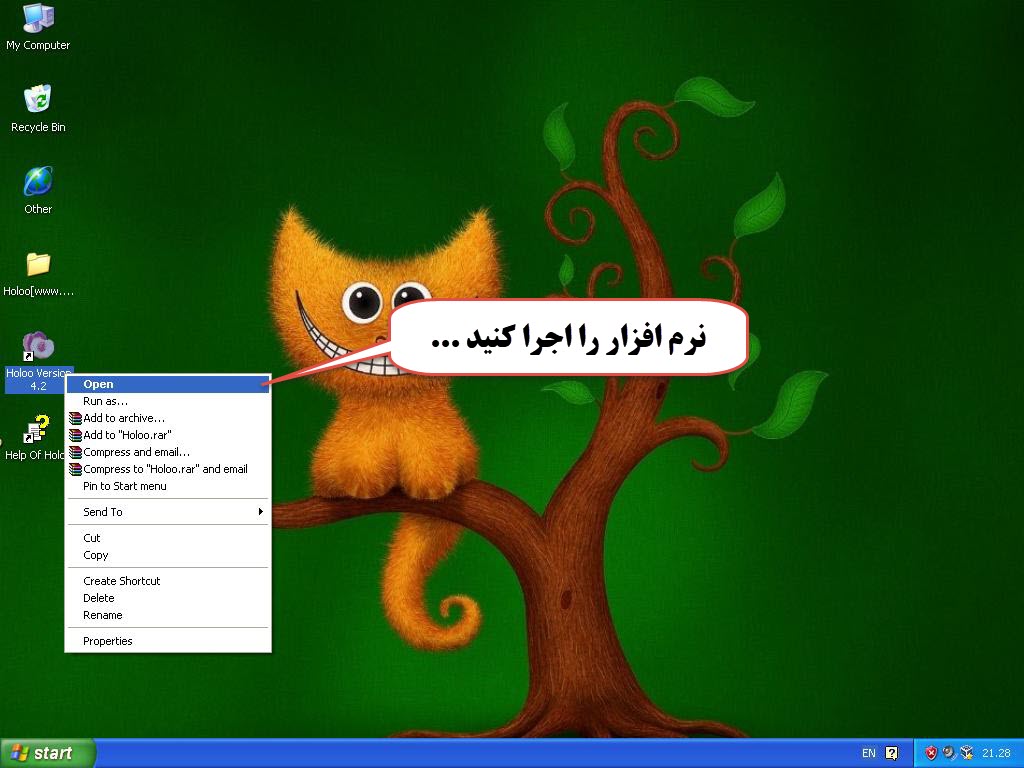
Task: Open Properties from the context menu
Action: click(108, 641)
